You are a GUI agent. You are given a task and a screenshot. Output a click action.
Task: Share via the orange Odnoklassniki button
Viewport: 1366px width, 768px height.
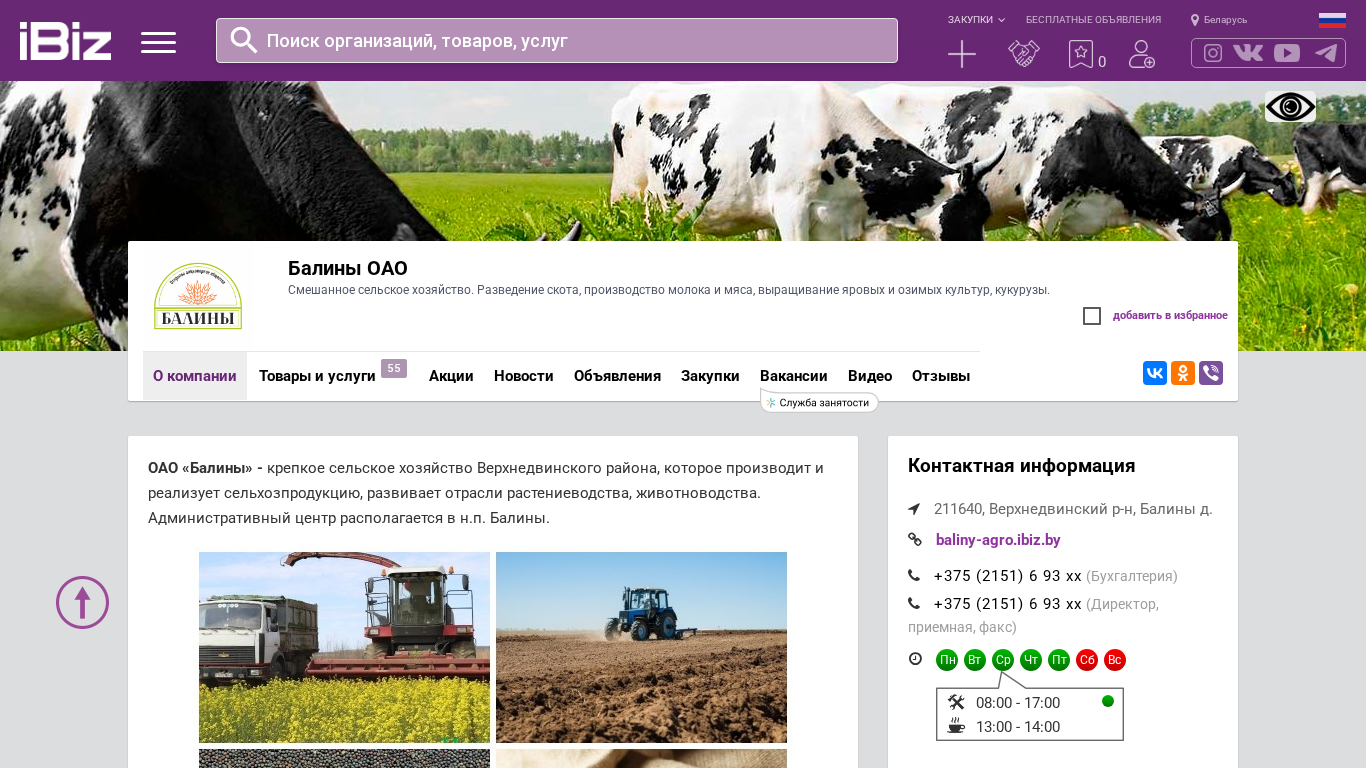(1183, 373)
